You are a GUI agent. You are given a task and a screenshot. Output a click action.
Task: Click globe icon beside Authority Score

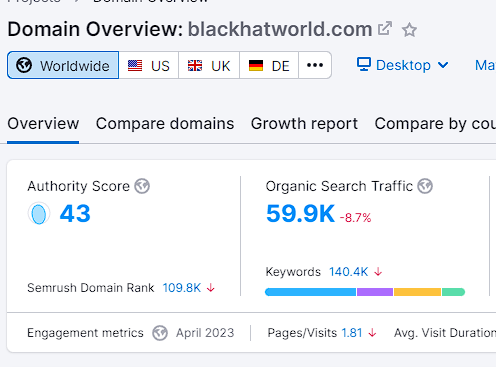142,186
